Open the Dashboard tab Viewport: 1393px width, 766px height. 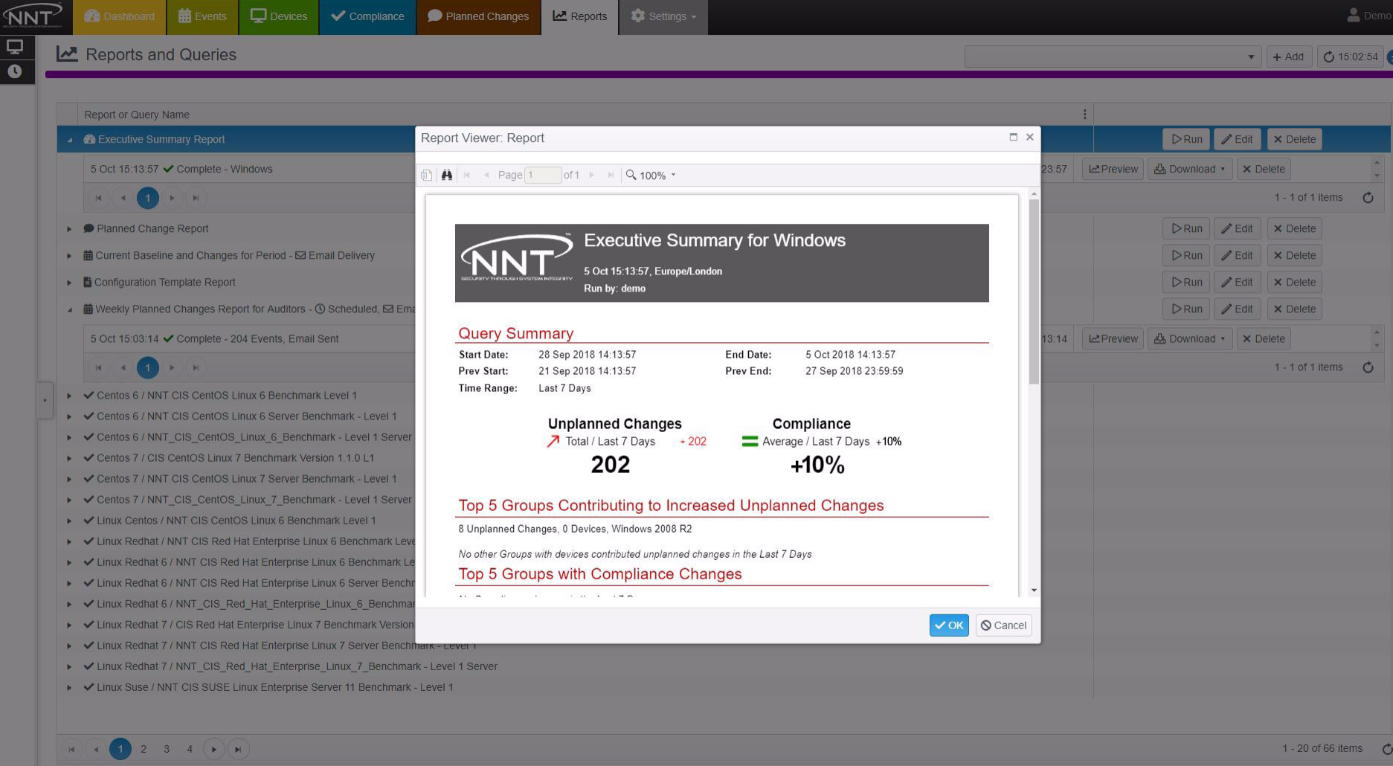pyautogui.click(x=120, y=16)
